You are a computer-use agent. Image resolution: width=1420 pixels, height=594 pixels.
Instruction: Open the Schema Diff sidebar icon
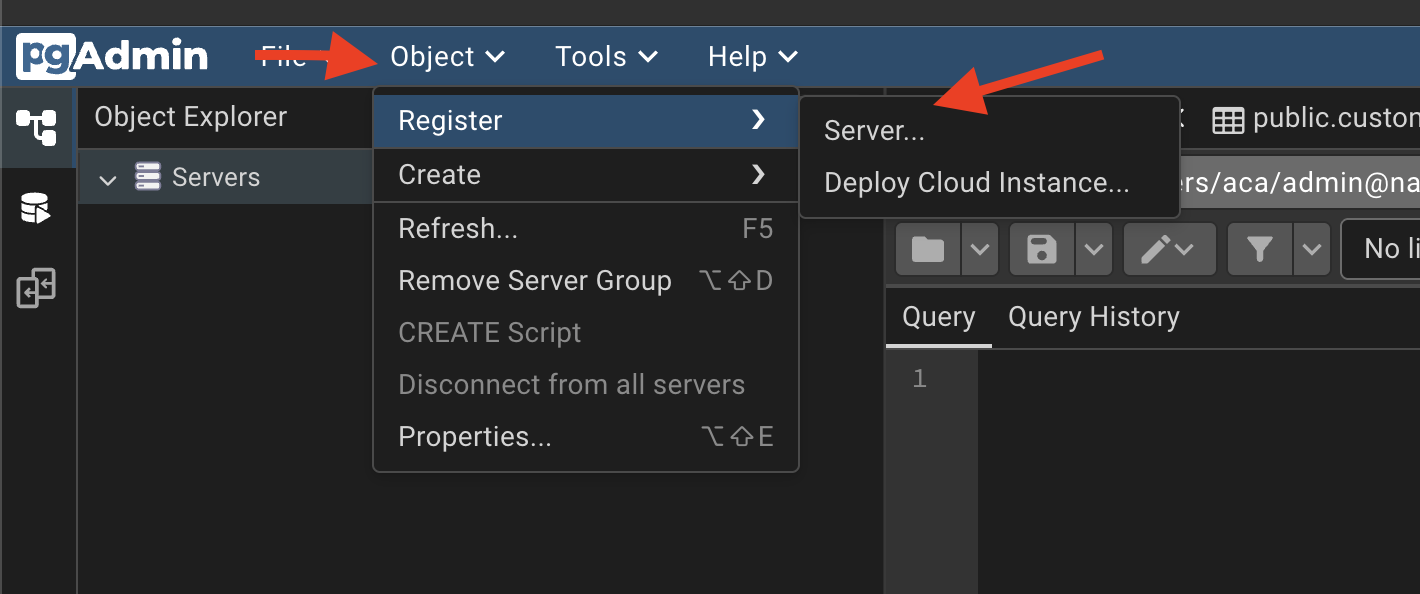click(36, 289)
